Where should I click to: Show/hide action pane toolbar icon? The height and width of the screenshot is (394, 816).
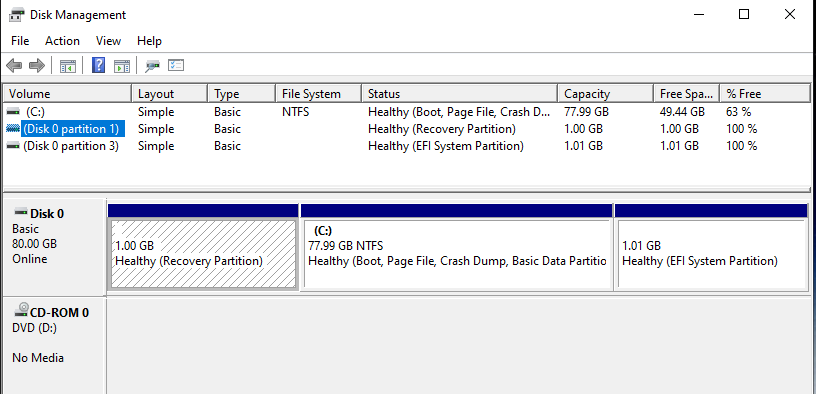(x=122, y=66)
